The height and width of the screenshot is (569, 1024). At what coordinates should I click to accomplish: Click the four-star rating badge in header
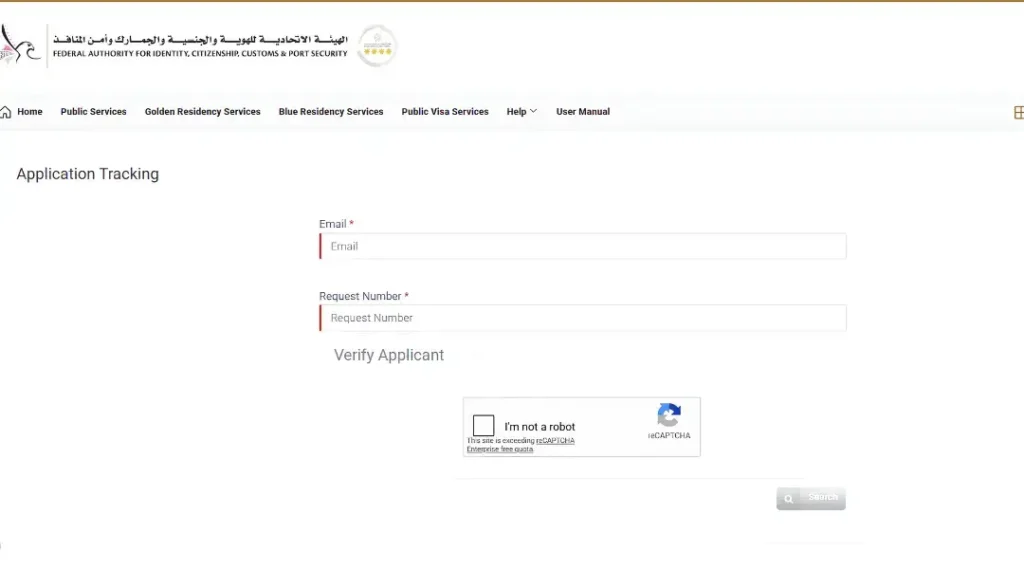point(377,46)
